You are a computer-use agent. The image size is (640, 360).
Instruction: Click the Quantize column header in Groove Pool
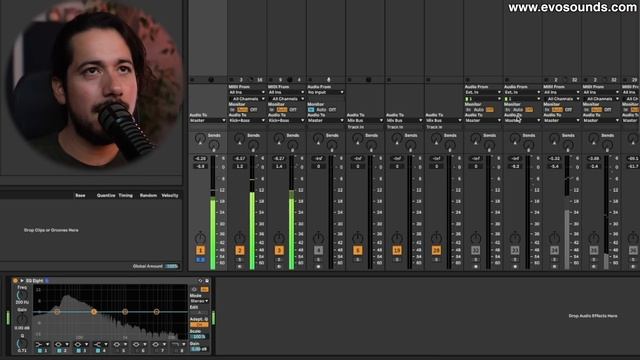tap(106, 196)
